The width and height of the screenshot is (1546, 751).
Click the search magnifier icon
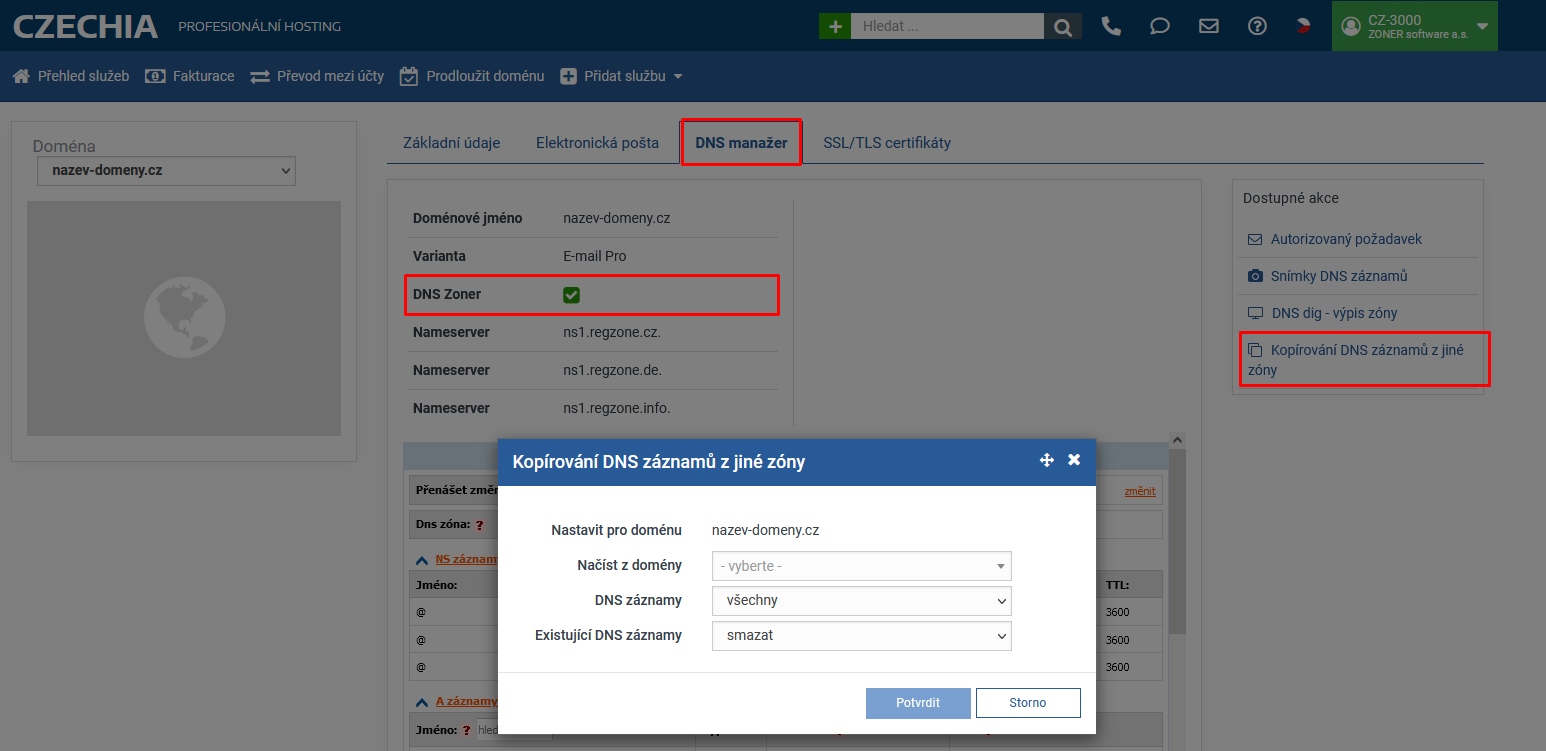click(x=1062, y=26)
